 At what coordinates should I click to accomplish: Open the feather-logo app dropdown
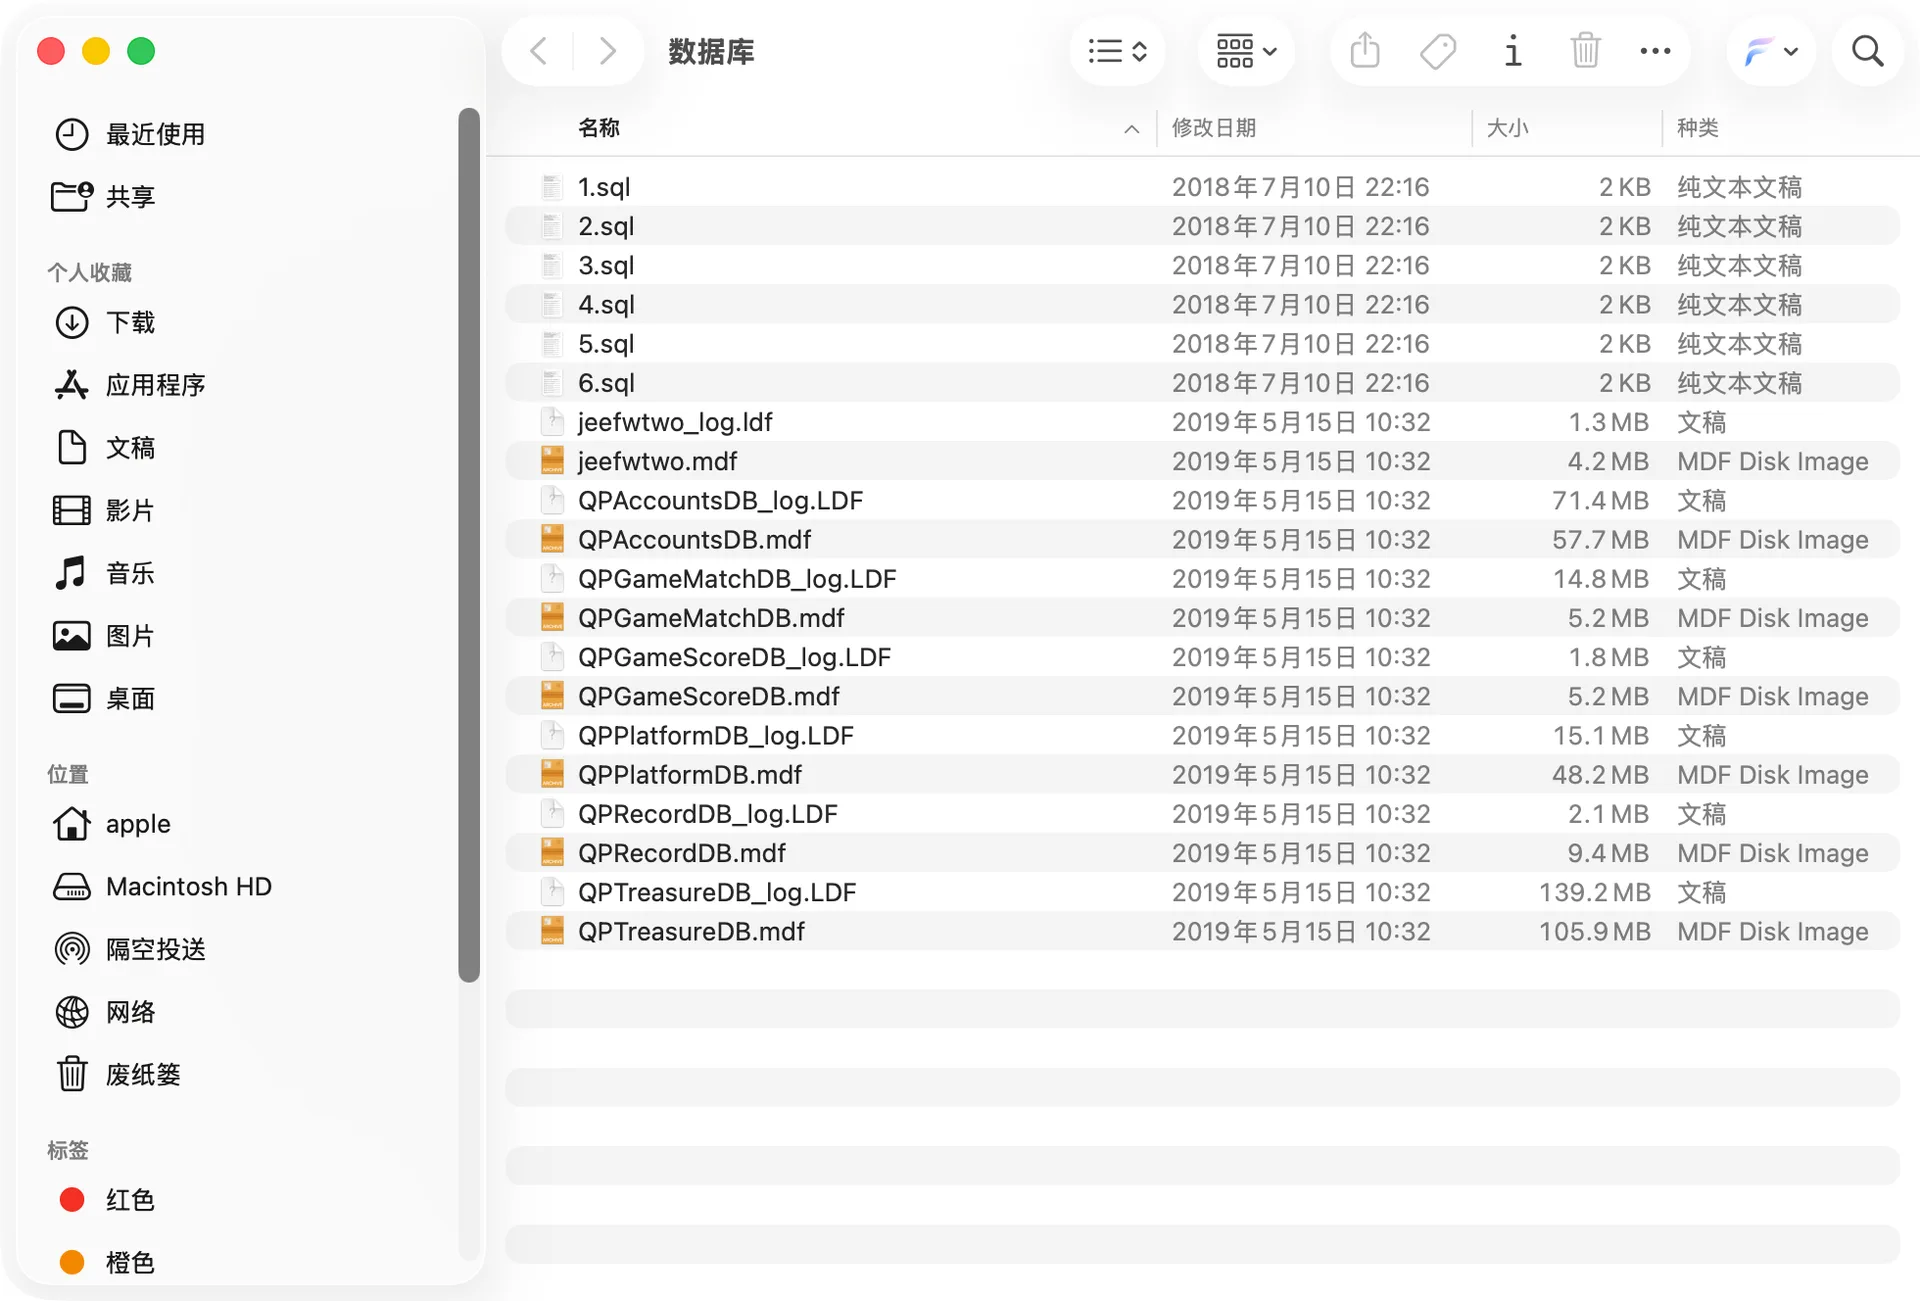click(1771, 51)
